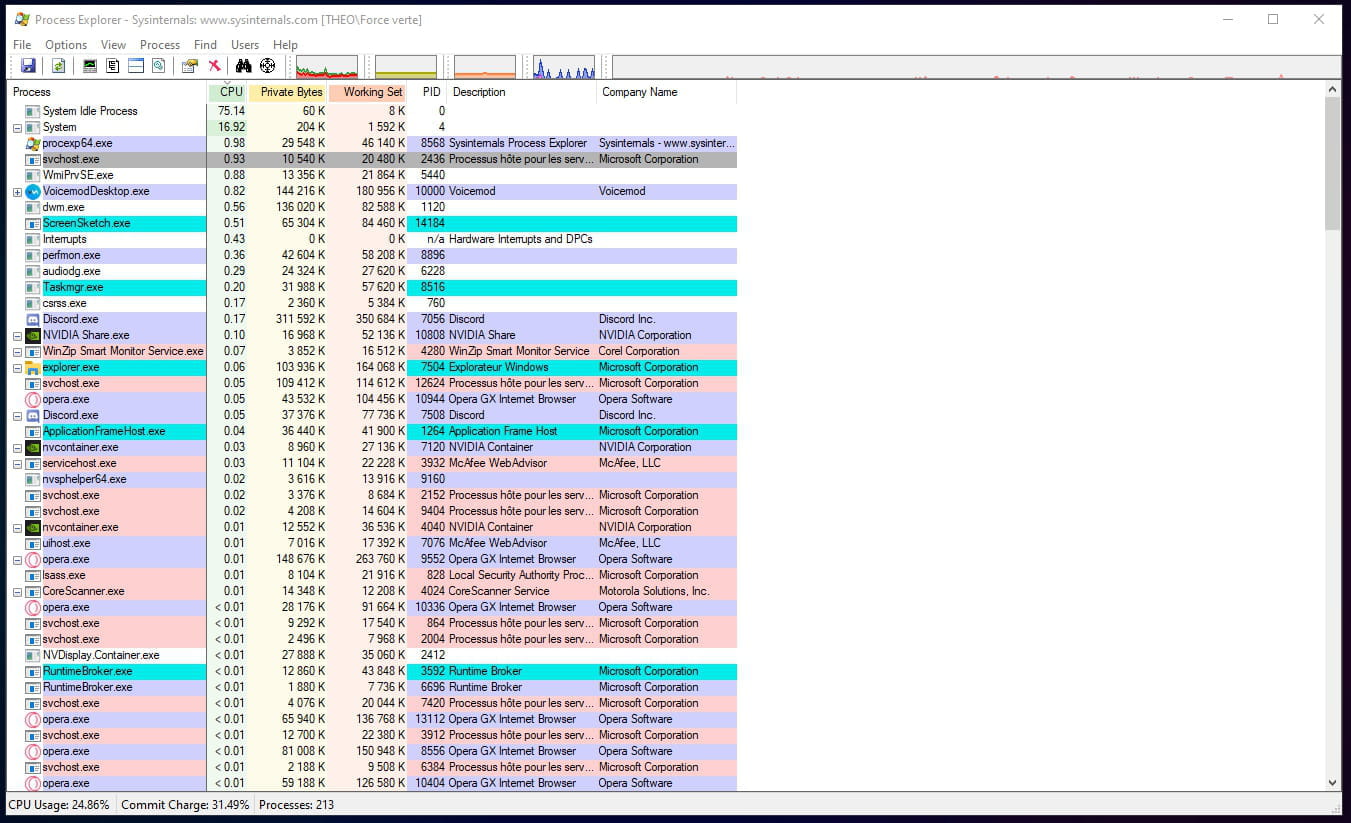Sort by the Working Set column header

[368, 92]
